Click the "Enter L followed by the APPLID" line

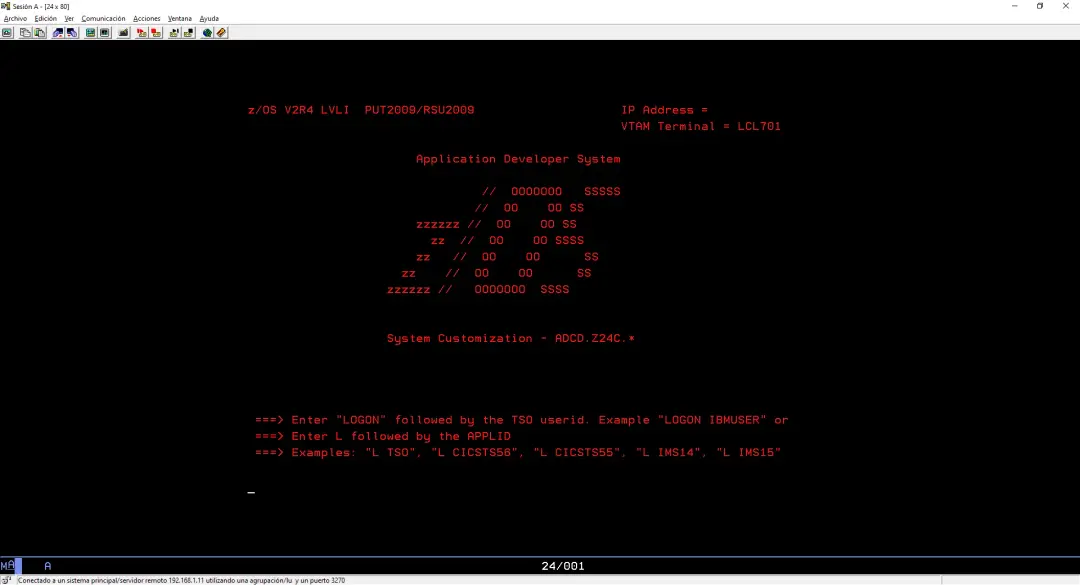click(x=383, y=436)
